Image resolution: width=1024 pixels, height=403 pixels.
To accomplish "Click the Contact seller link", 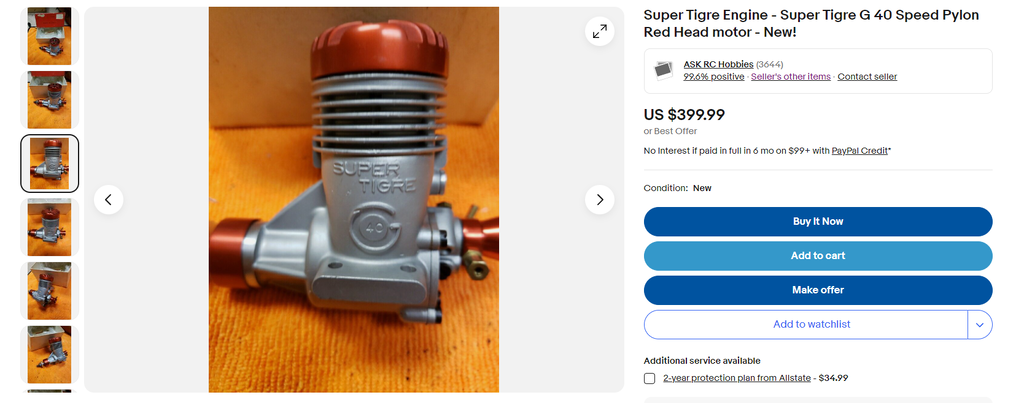I will (x=867, y=76).
